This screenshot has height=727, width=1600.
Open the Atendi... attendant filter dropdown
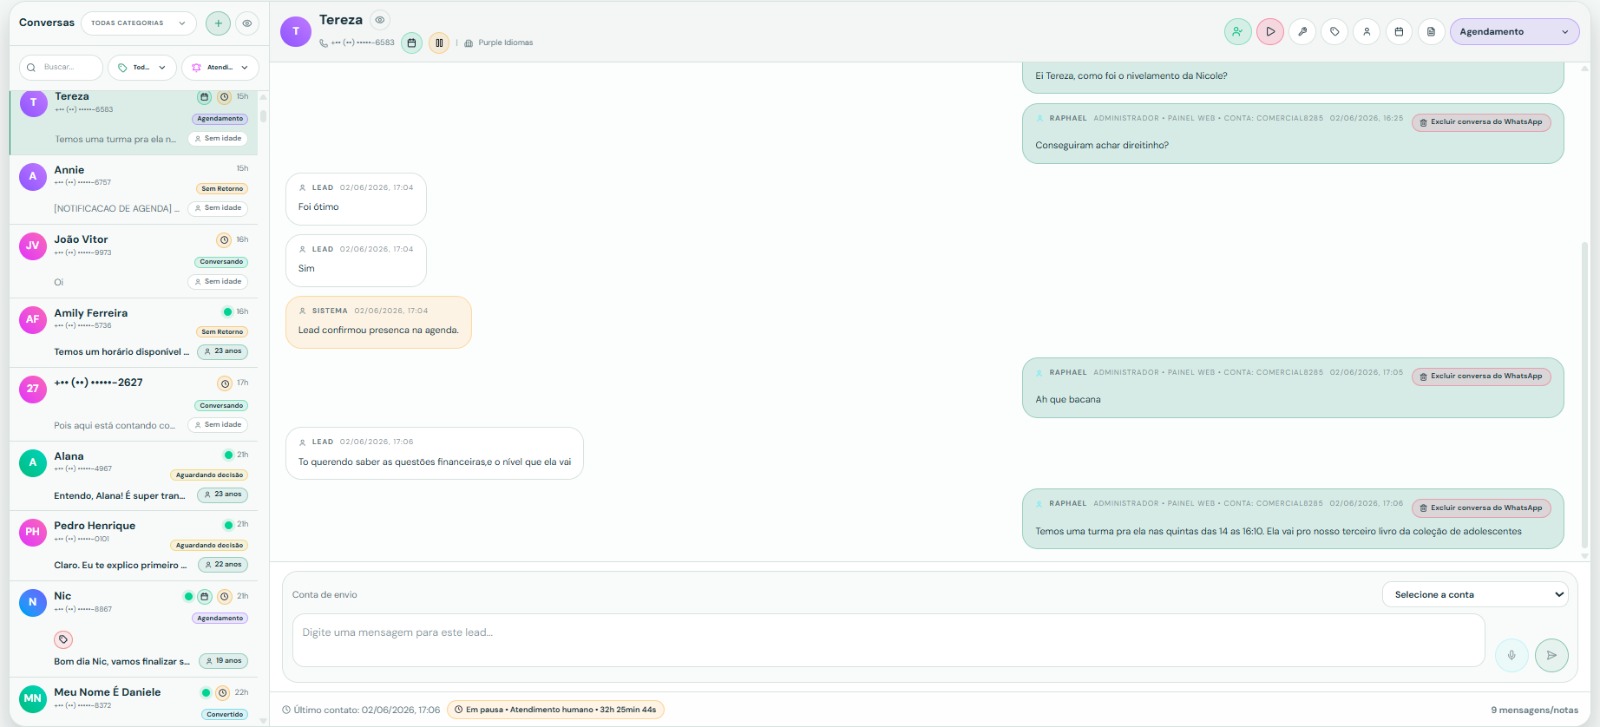click(x=220, y=68)
